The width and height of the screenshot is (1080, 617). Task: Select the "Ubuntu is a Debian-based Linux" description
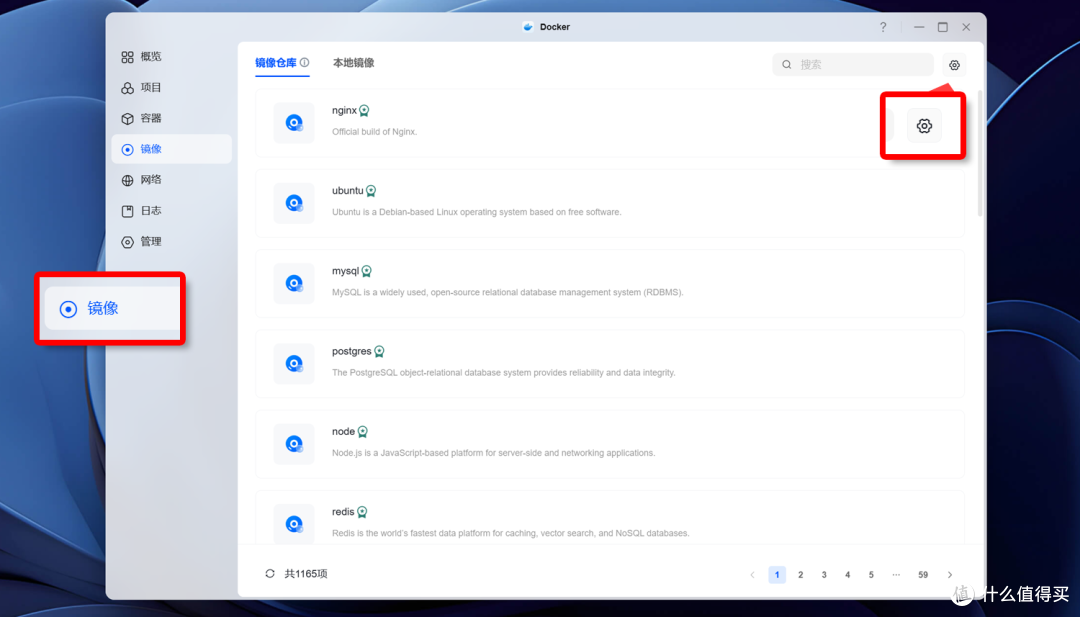coord(477,212)
